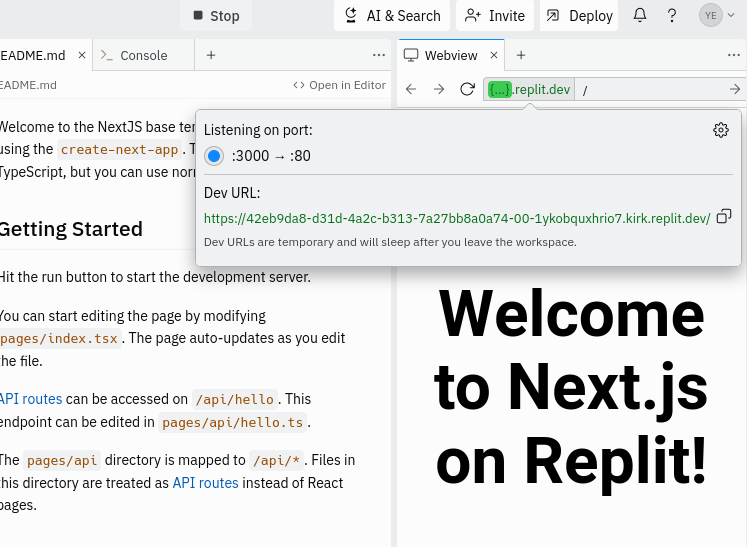This screenshot has height=547, width=747.
Task: Add a new tab in left pane
Action: 211,55
